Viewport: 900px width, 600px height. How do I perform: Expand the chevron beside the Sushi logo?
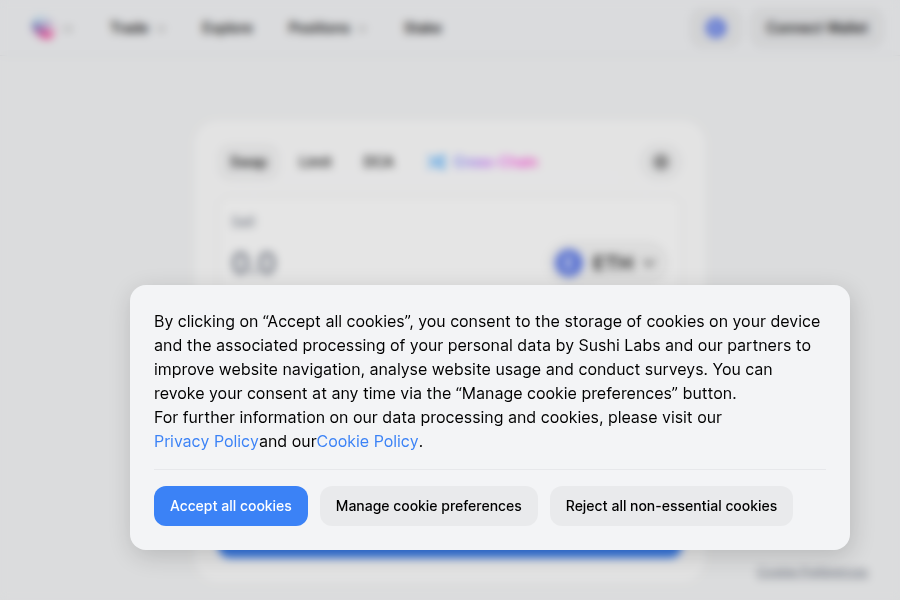click(66, 28)
